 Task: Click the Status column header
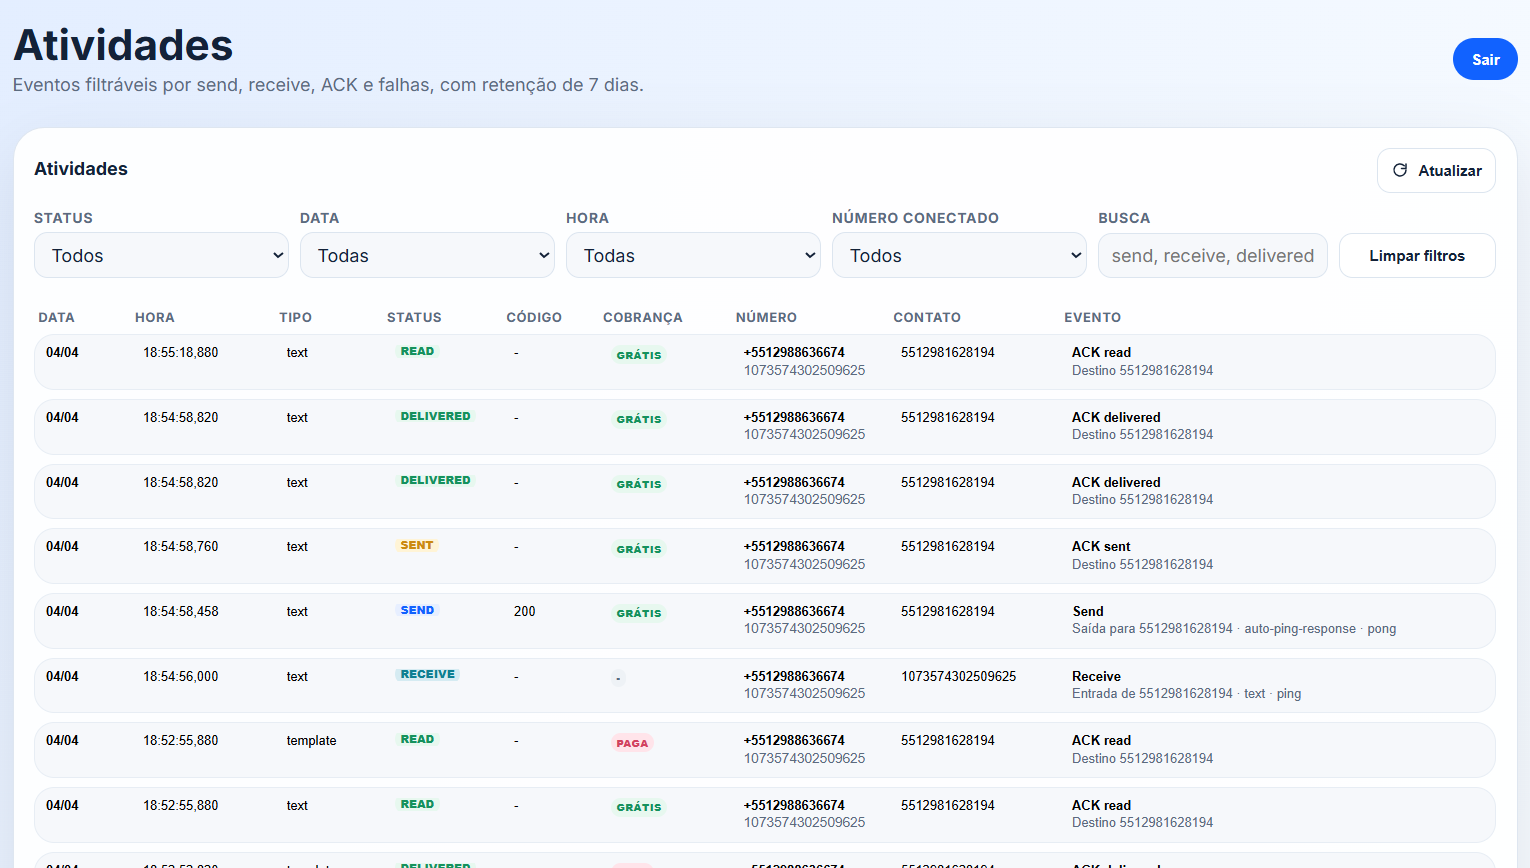[414, 317]
